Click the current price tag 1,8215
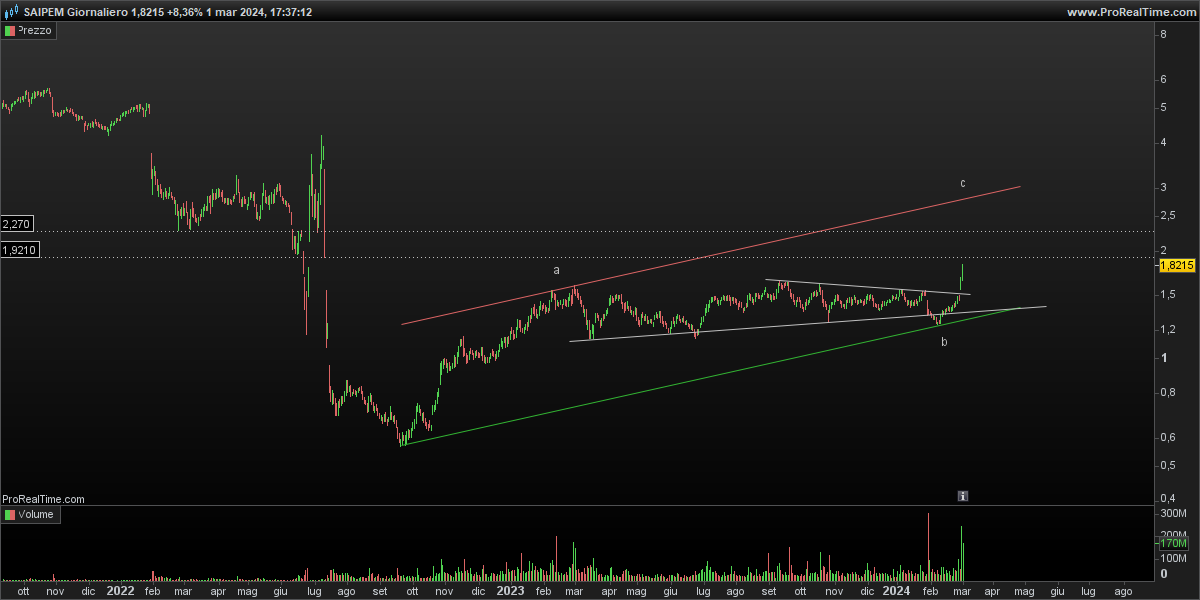This screenshot has height=600, width=1200. tap(1176, 266)
